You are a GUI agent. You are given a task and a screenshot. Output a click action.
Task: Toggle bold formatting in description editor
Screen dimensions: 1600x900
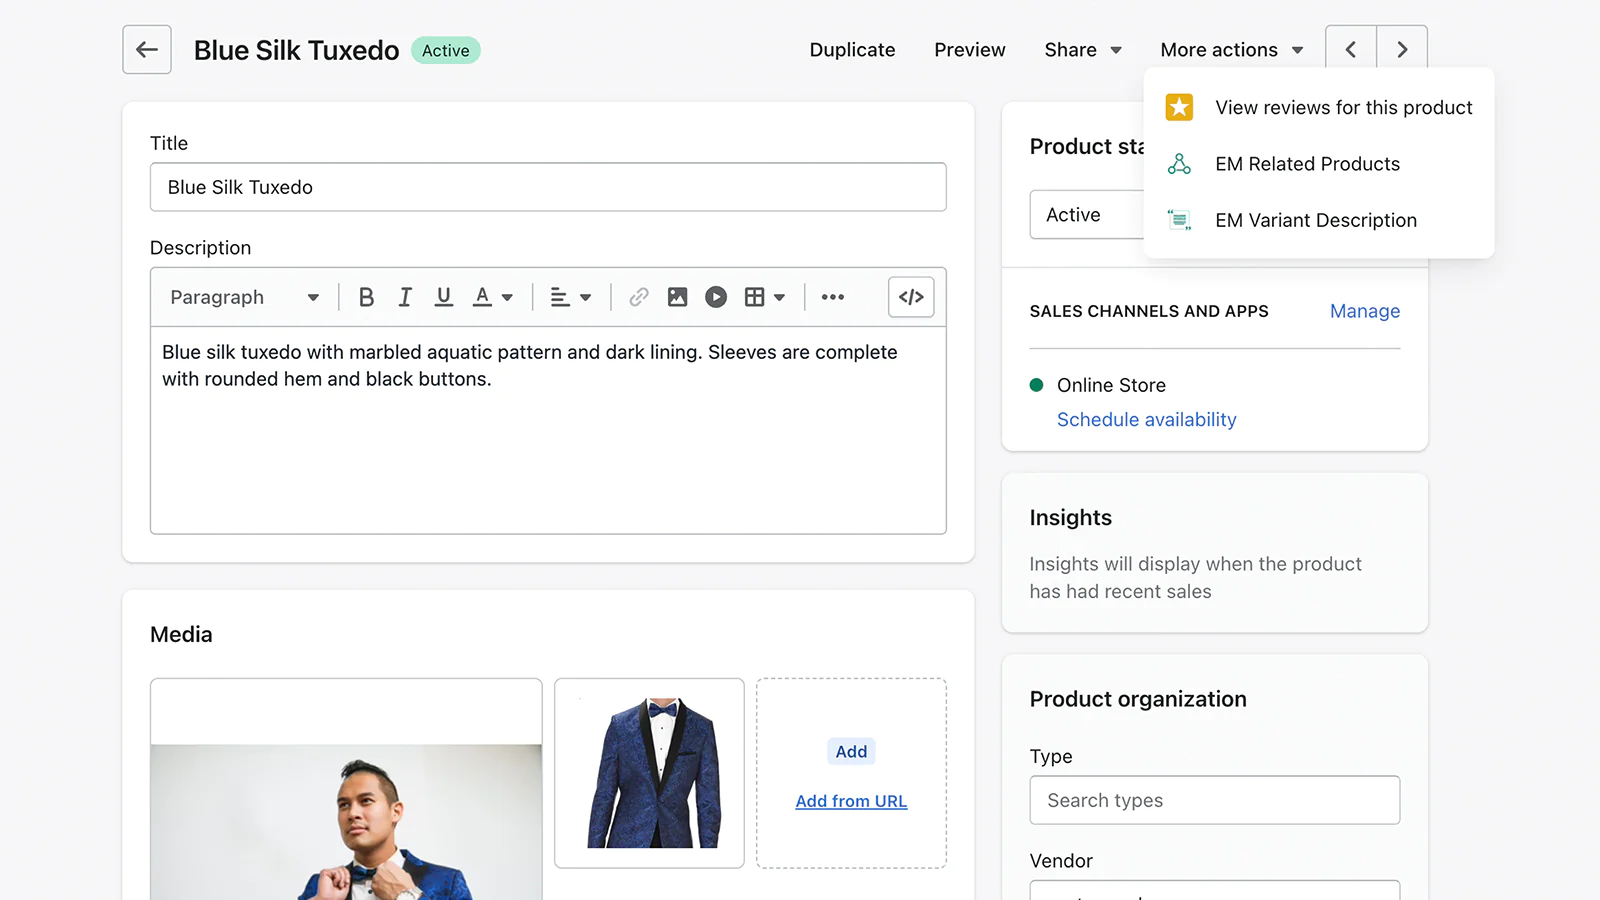coord(366,297)
